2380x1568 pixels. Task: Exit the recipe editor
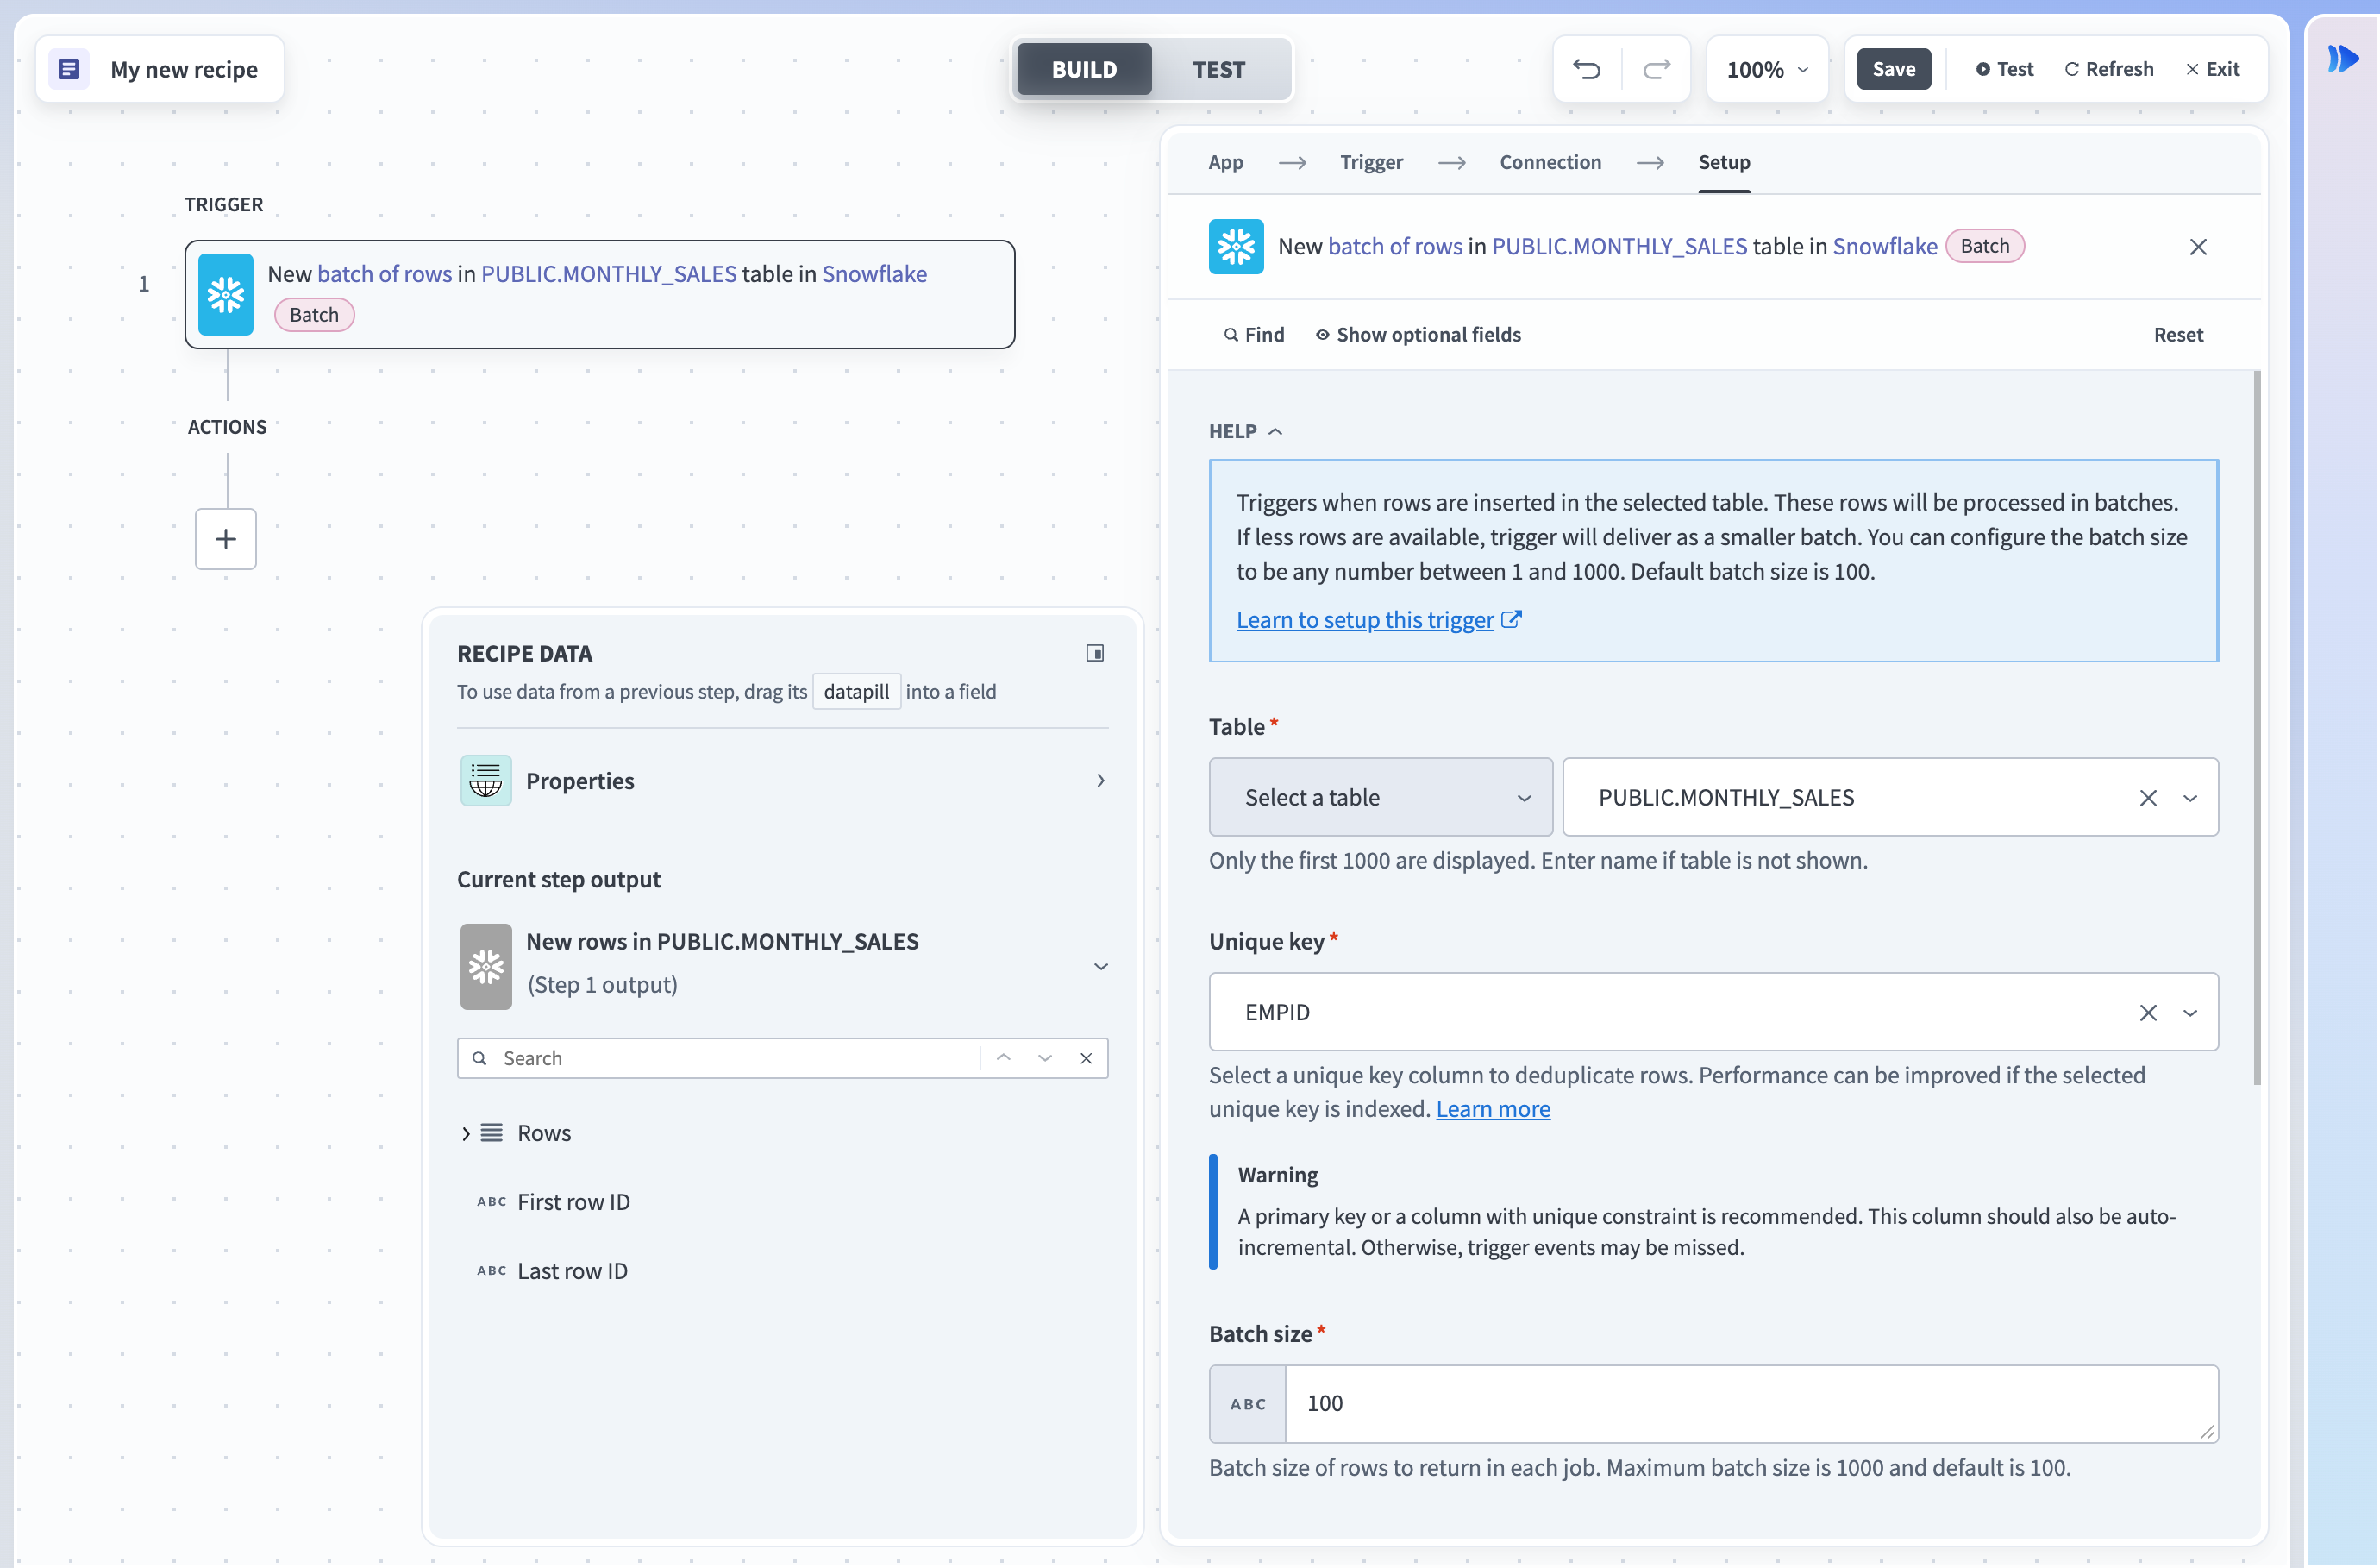click(2212, 69)
